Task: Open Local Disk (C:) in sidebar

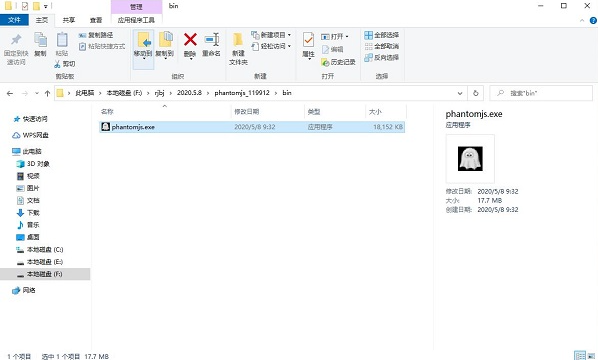Action: pyautogui.click(x=40, y=250)
